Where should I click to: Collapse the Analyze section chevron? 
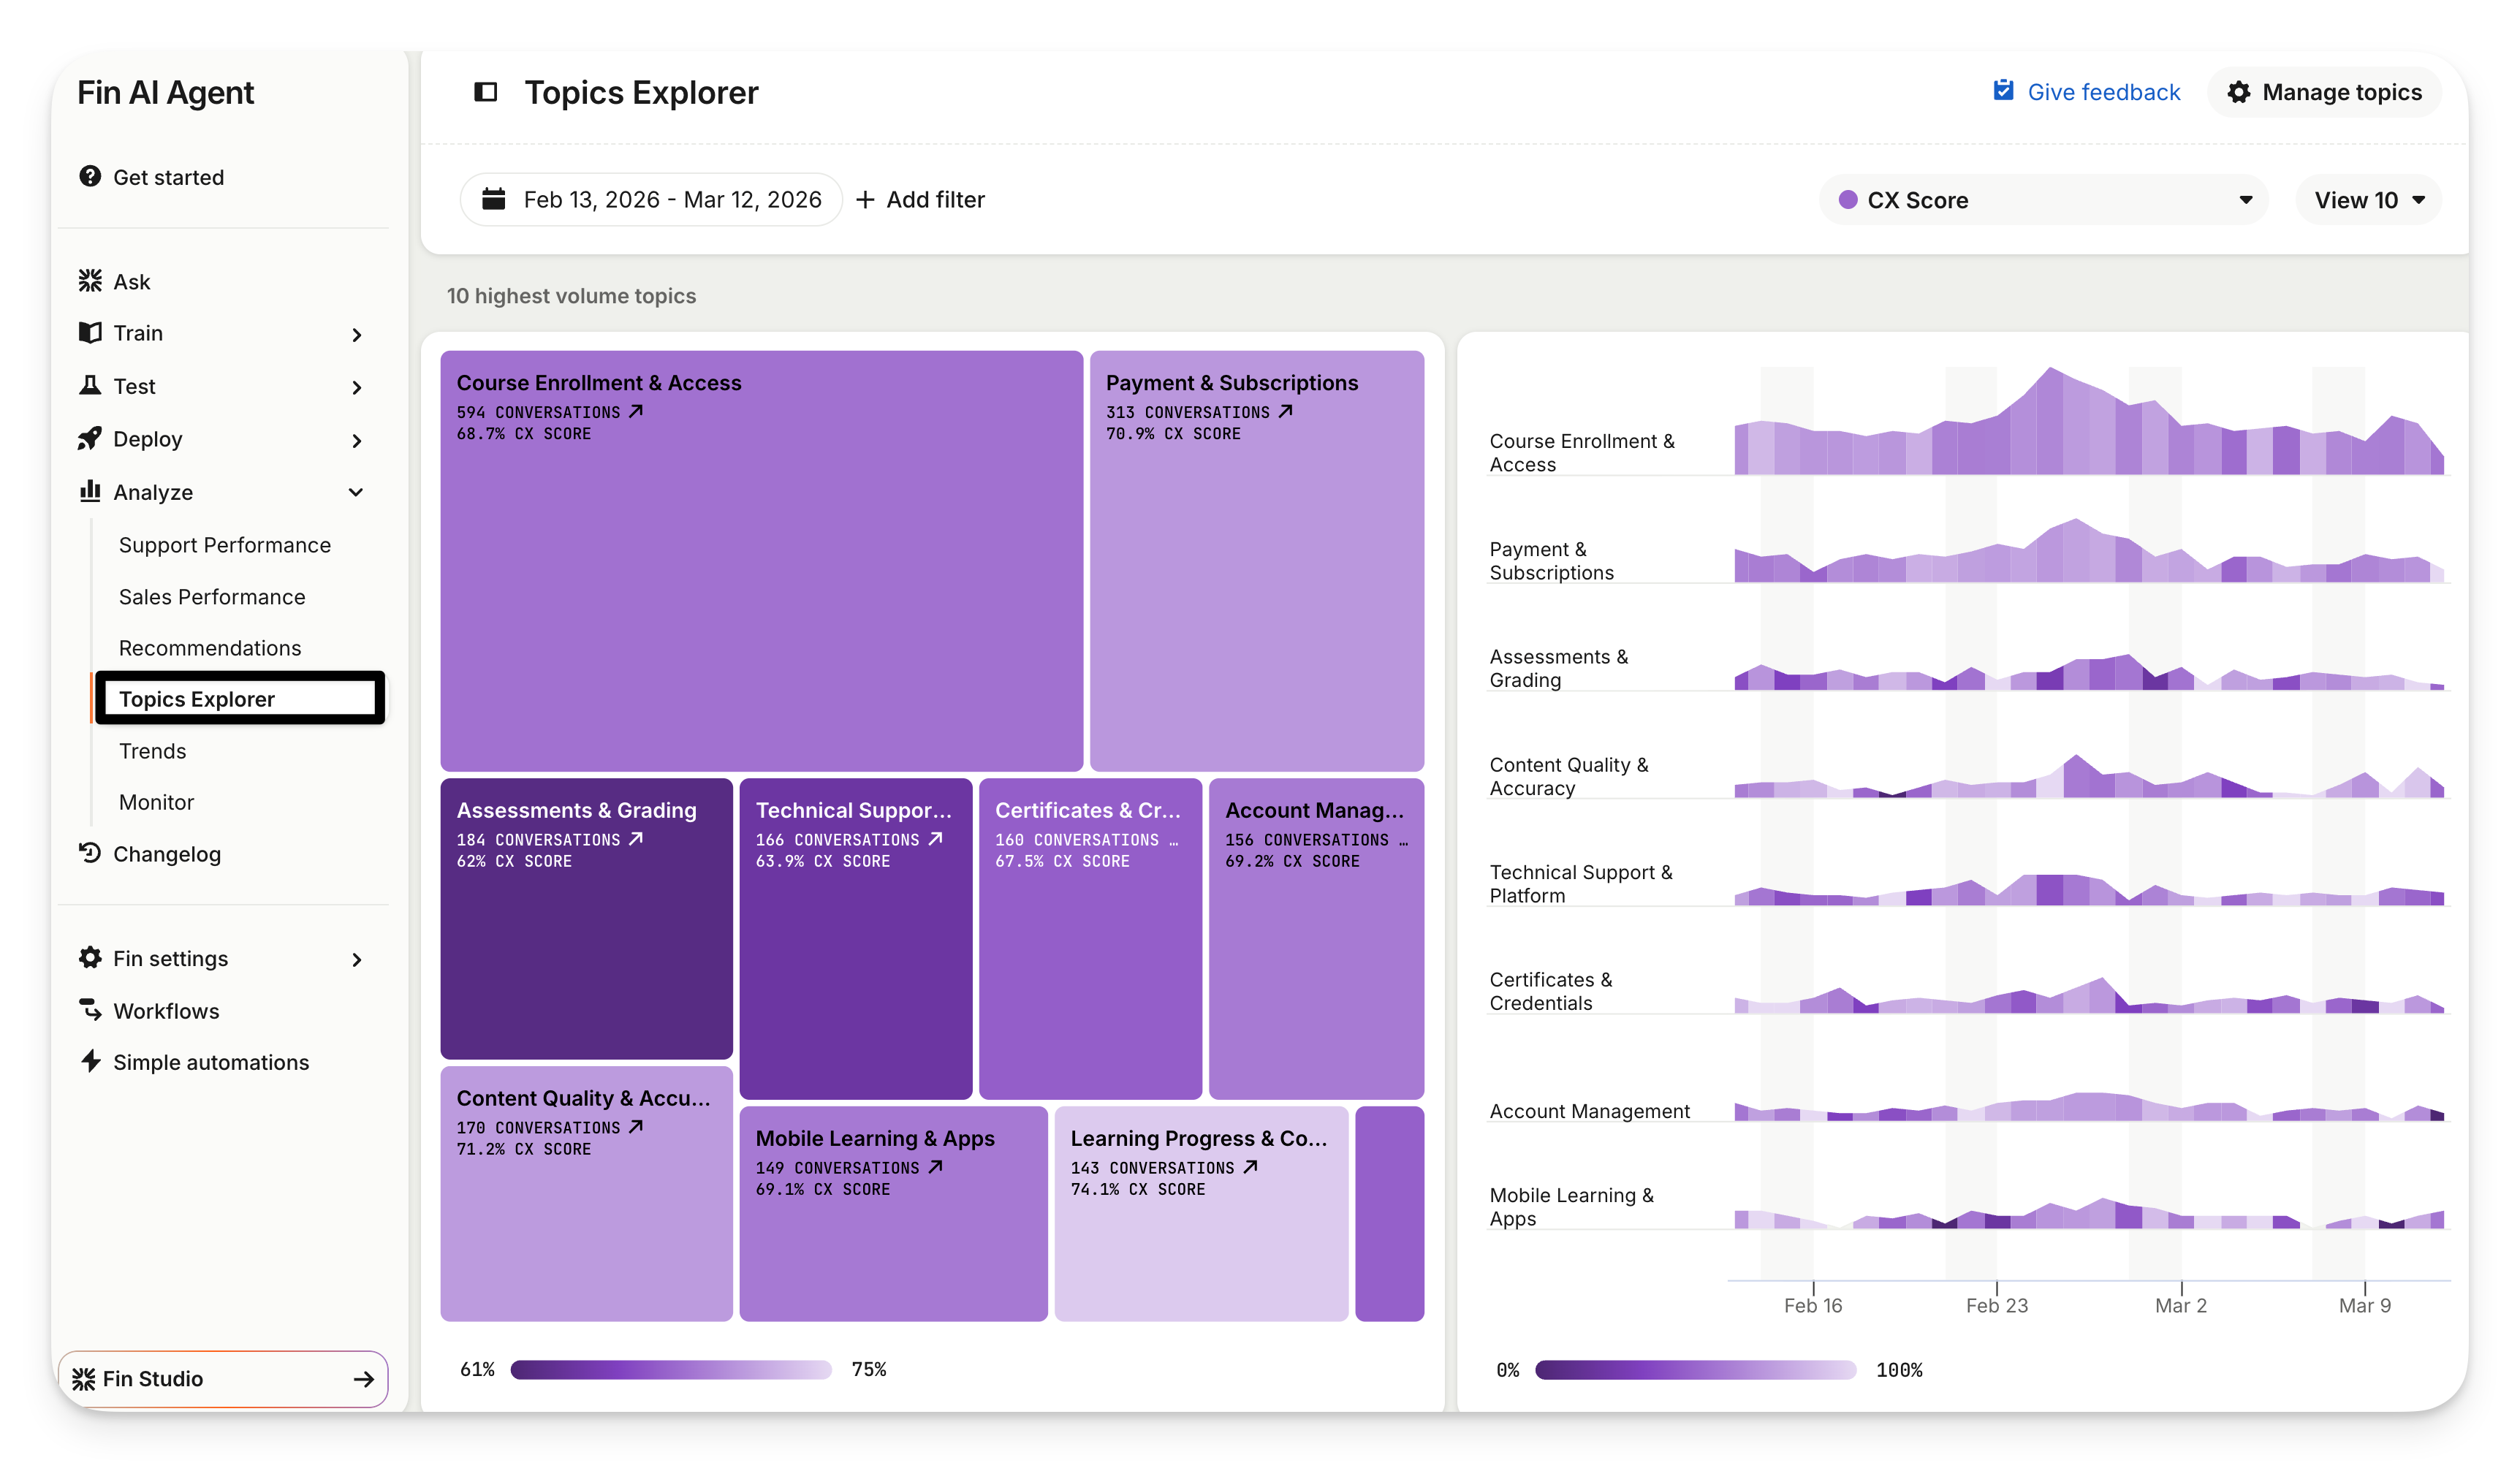[356, 492]
